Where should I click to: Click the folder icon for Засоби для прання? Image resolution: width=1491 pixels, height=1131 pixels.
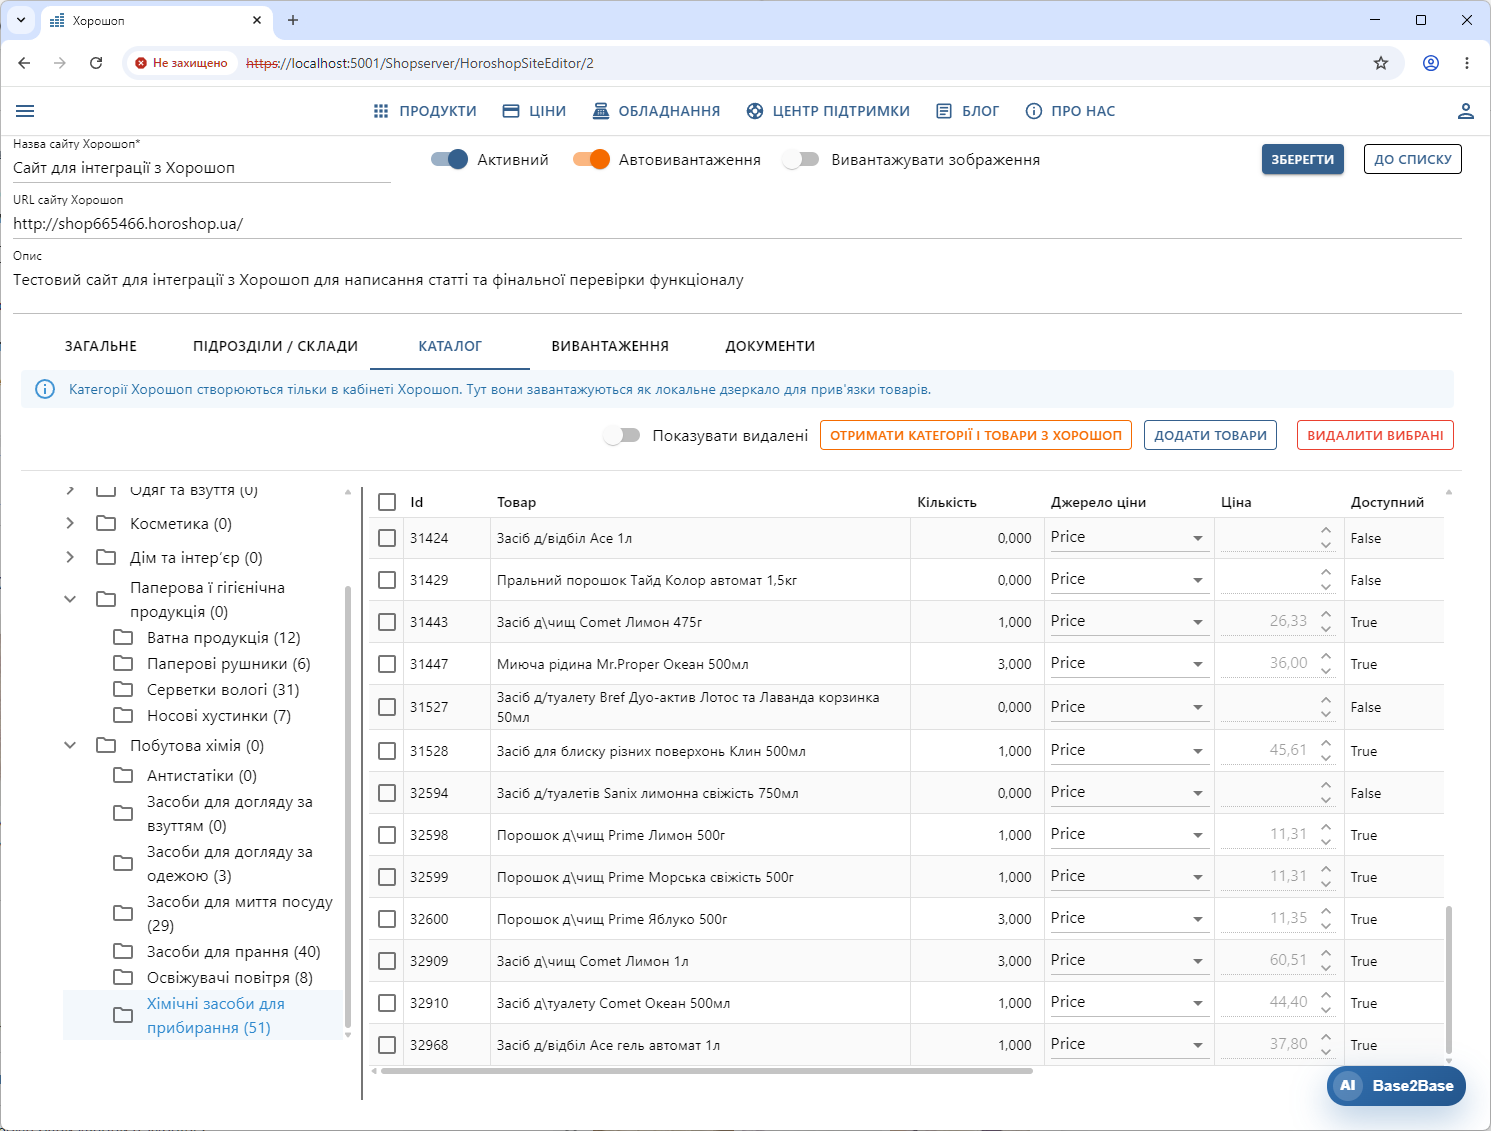pos(123,951)
